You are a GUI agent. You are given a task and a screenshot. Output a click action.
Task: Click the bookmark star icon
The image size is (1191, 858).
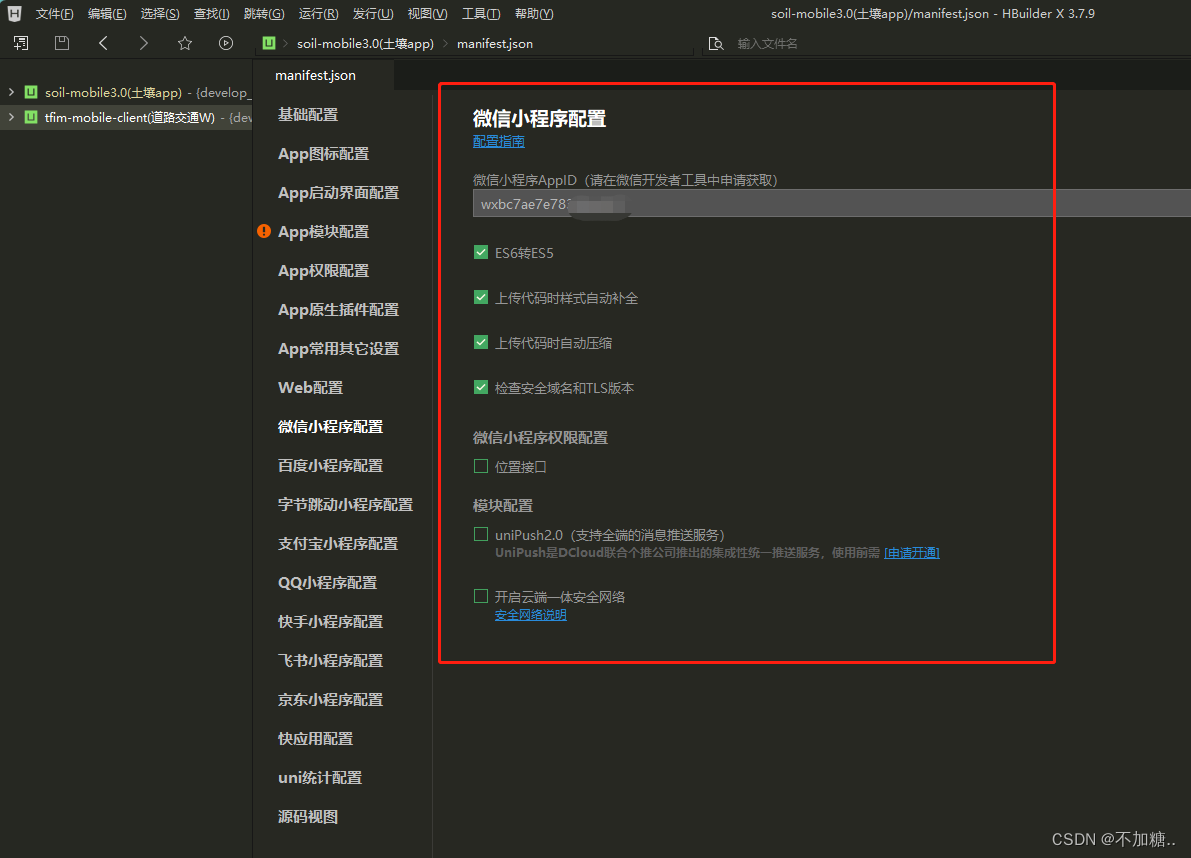185,43
